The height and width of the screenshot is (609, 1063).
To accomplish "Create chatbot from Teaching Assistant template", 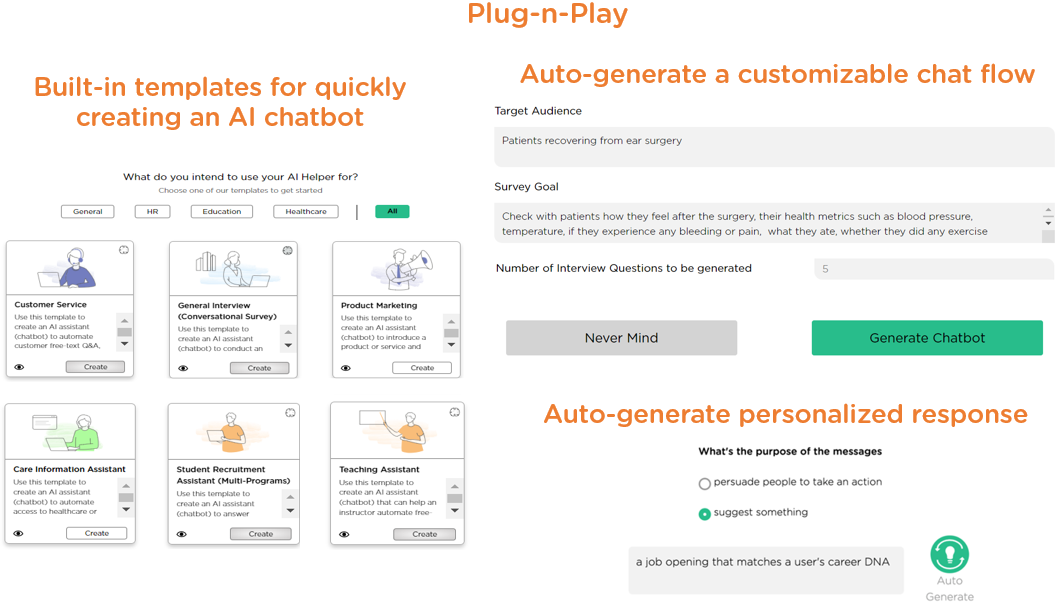I will click(x=424, y=534).
